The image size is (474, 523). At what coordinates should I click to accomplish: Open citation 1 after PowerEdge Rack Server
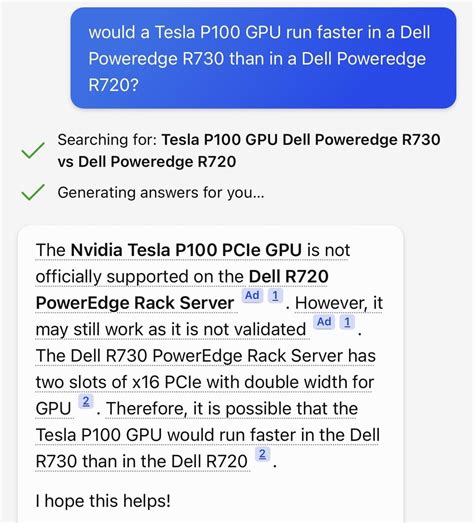(x=275, y=296)
